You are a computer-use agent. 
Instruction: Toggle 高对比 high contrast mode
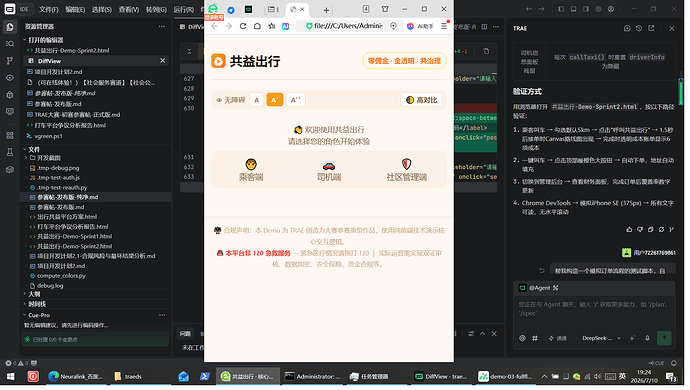pyautogui.click(x=422, y=100)
